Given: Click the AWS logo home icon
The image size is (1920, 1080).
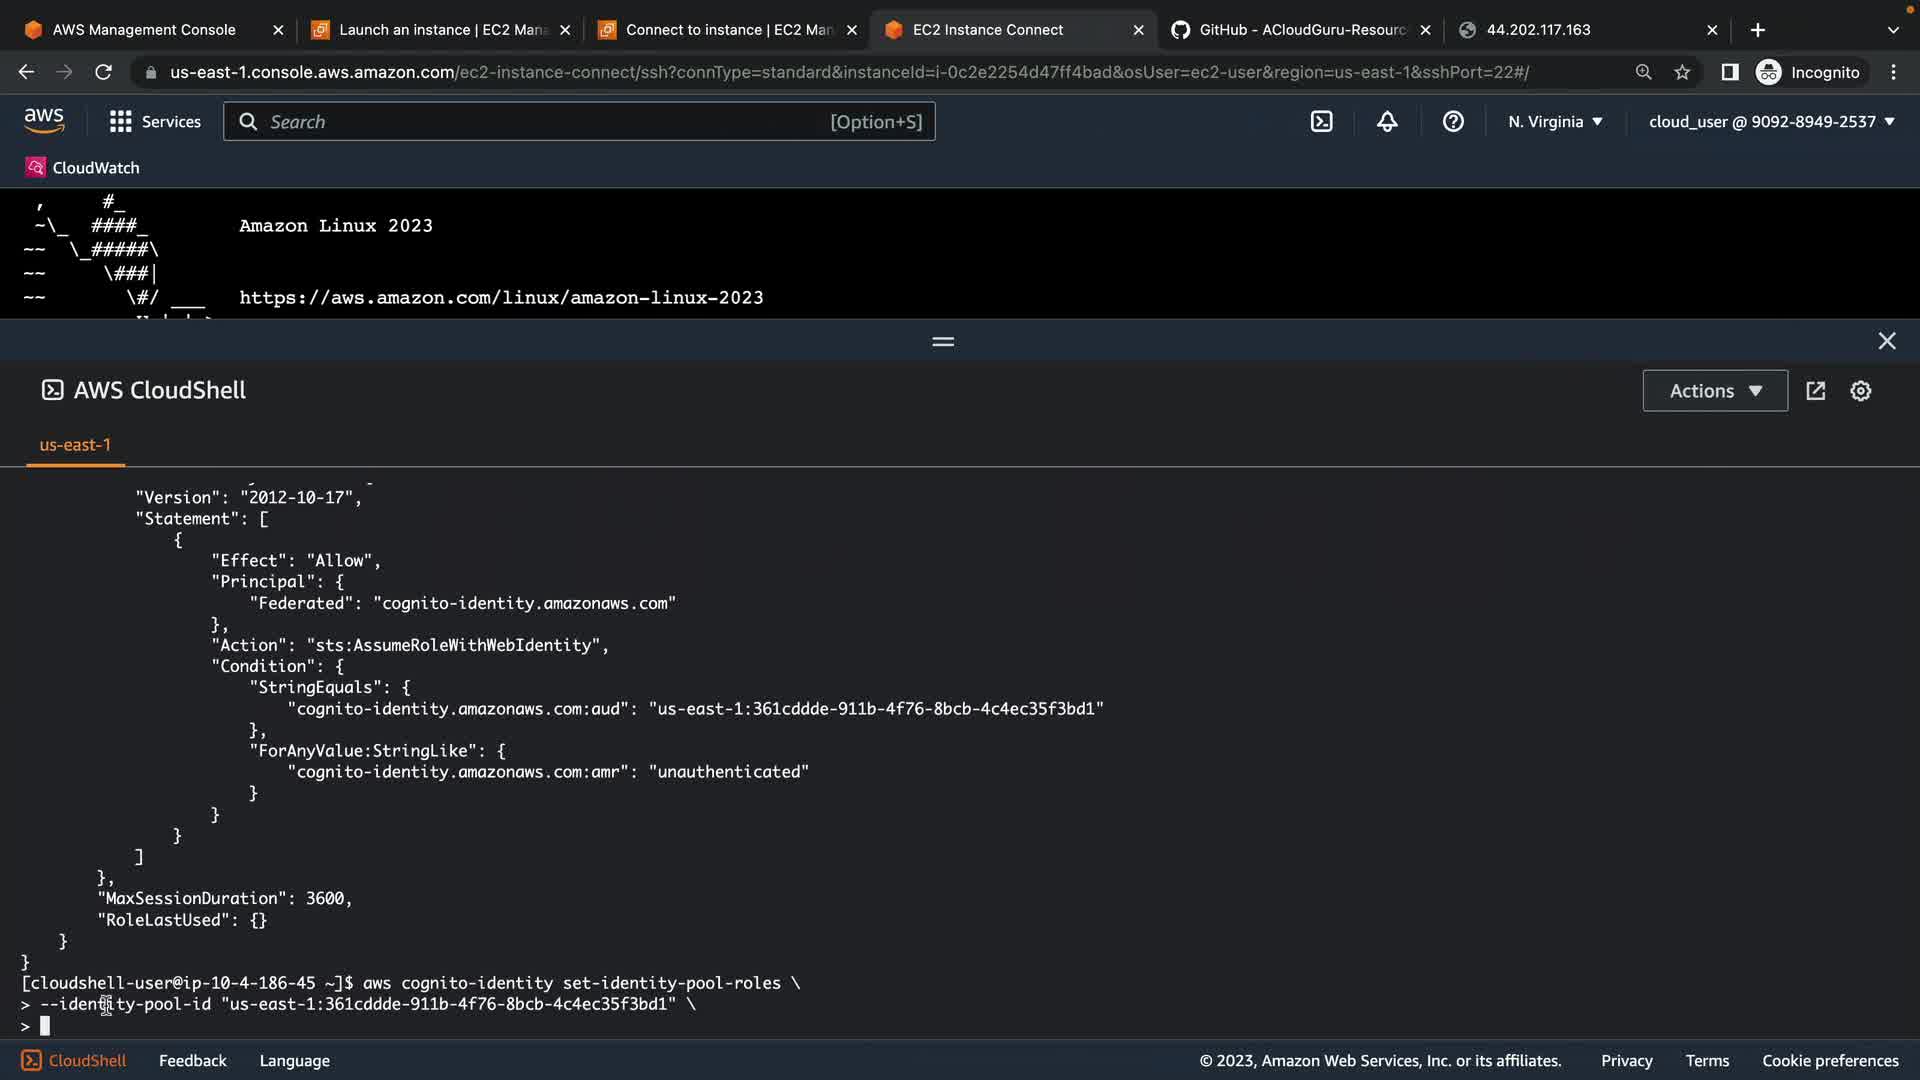Looking at the screenshot, I should click(x=44, y=121).
